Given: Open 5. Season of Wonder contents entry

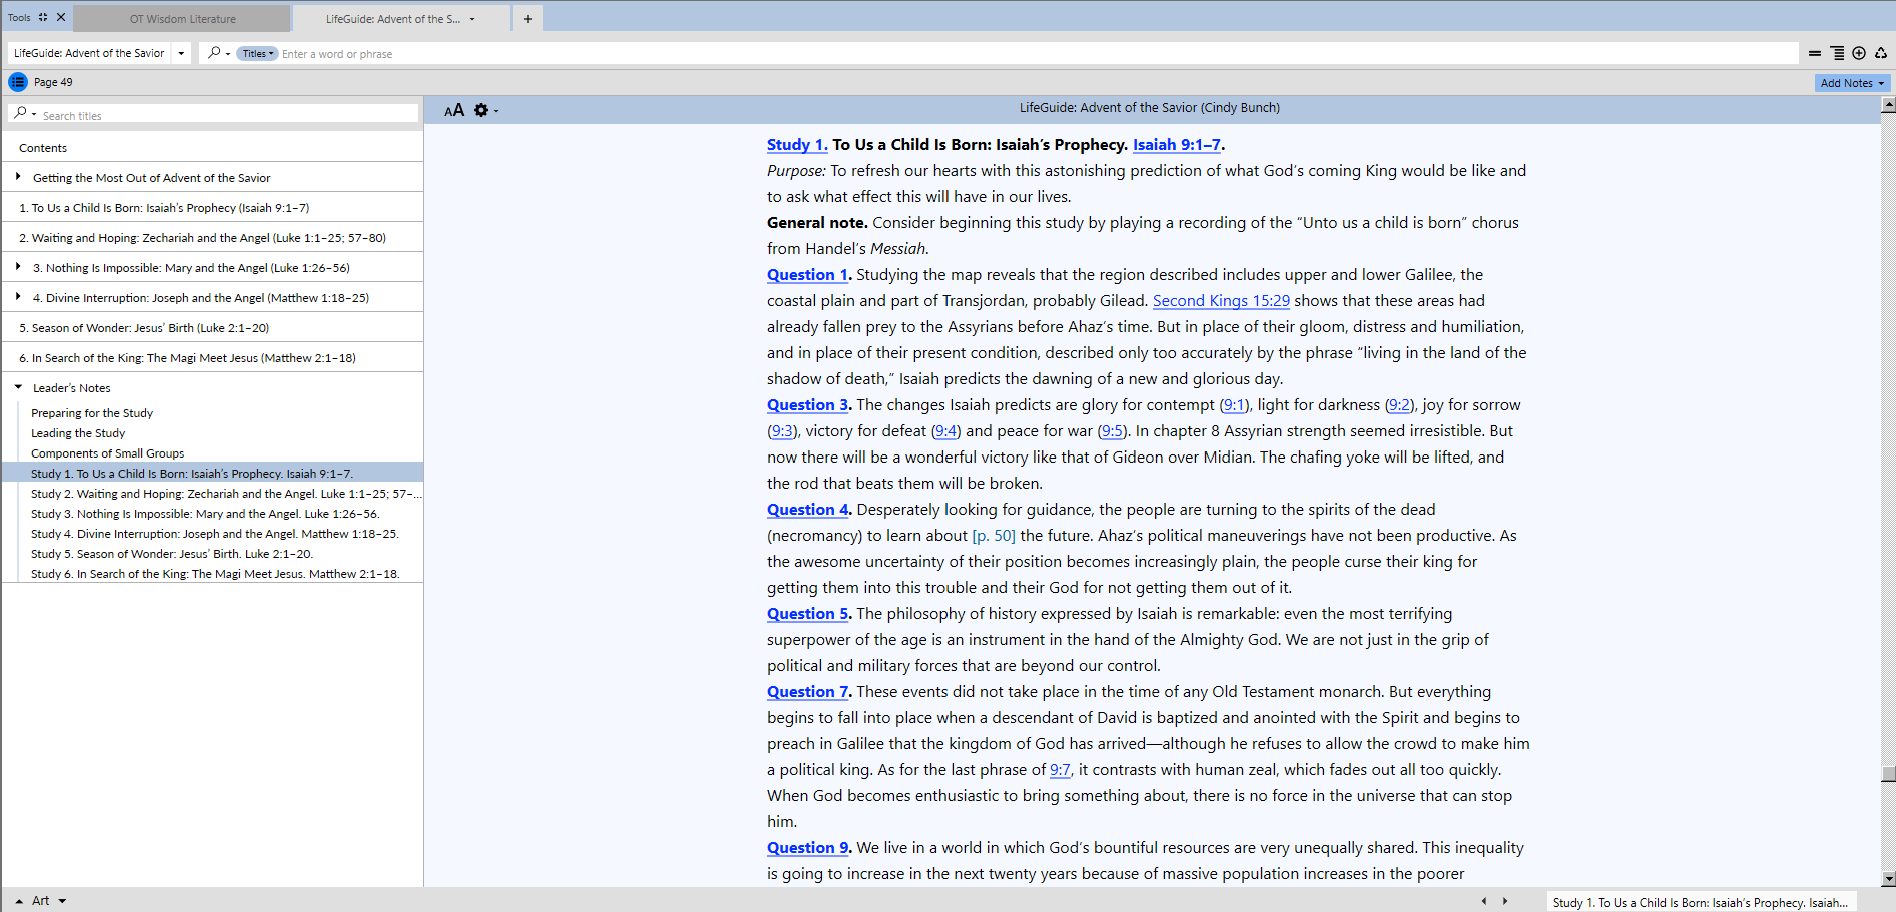Looking at the screenshot, I should pos(144,328).
